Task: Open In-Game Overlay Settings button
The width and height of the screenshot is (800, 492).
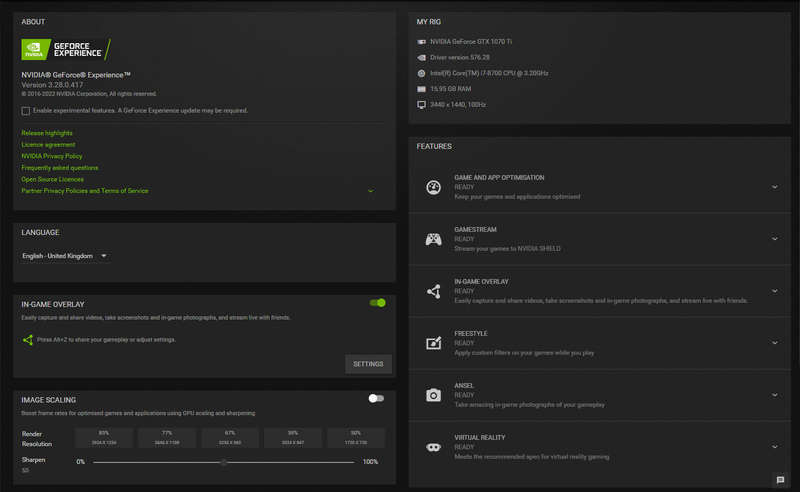Action: point(368,364)
